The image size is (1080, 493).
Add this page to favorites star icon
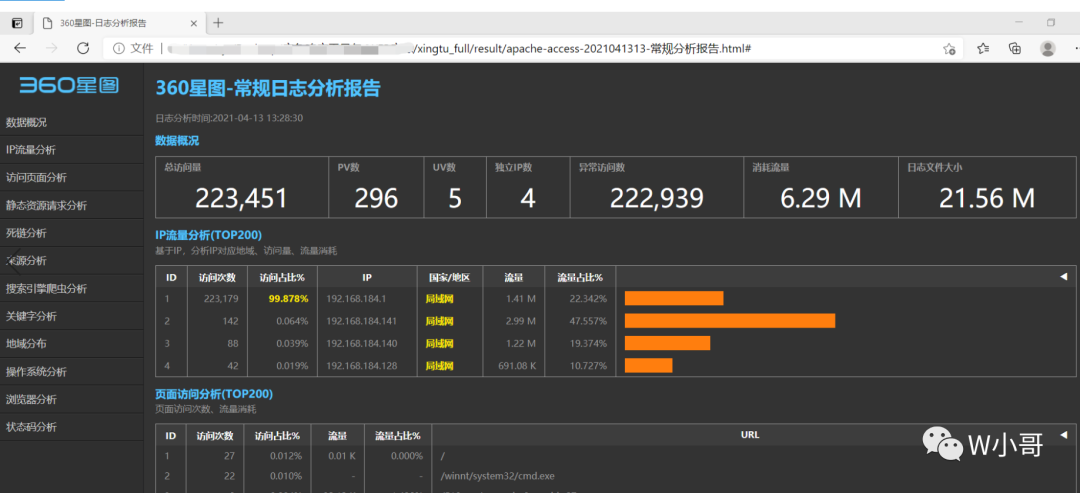click(x=949, y=48)
